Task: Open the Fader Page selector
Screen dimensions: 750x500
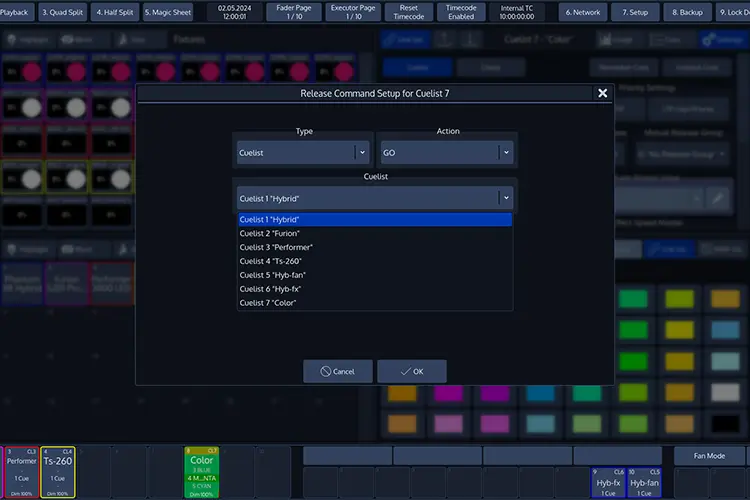Action: 294,12
